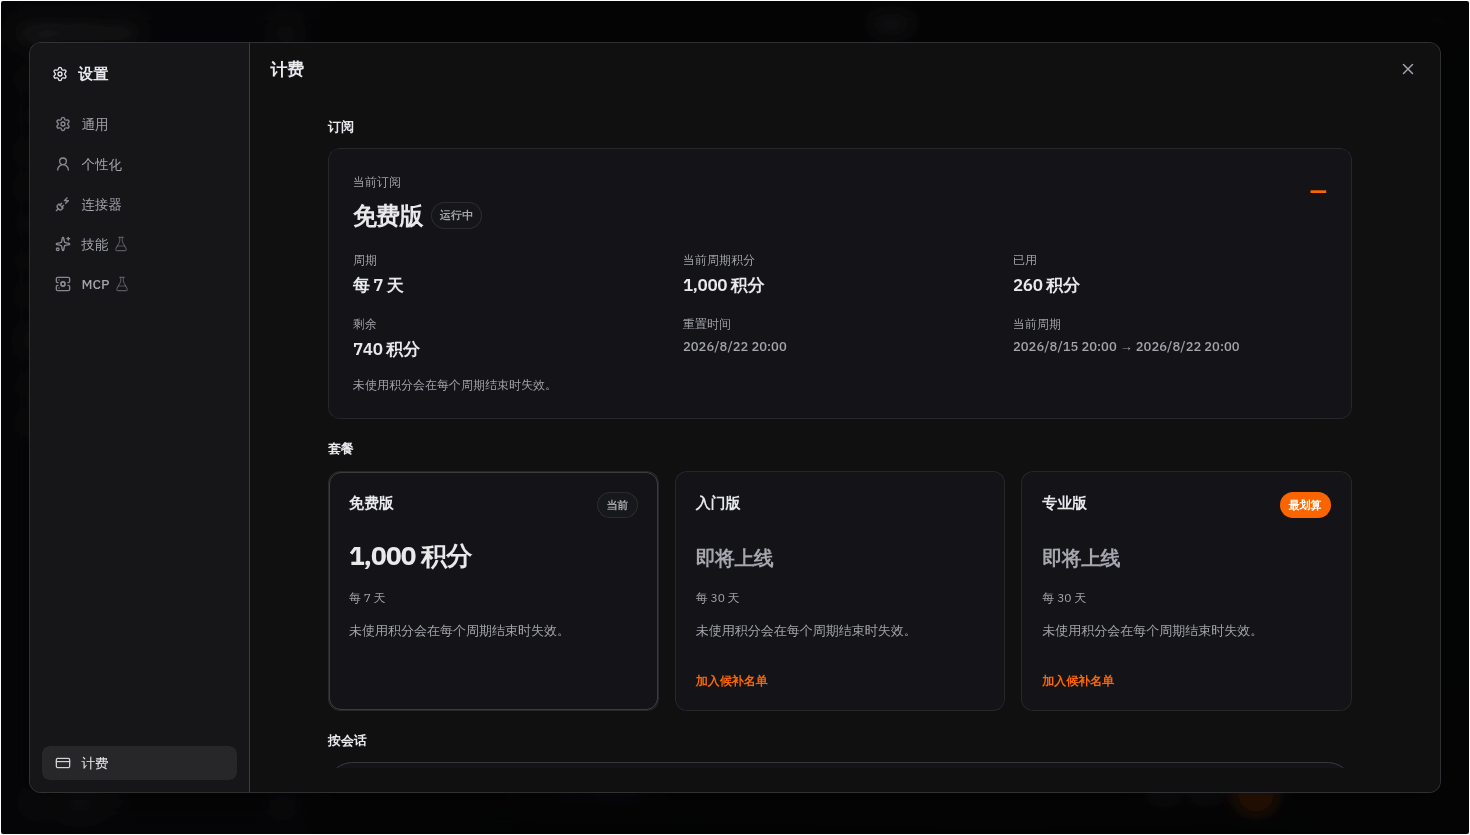1470x835 pixels.
Task: Click the 按会话 section heading
Action: [x=347, y=741]
